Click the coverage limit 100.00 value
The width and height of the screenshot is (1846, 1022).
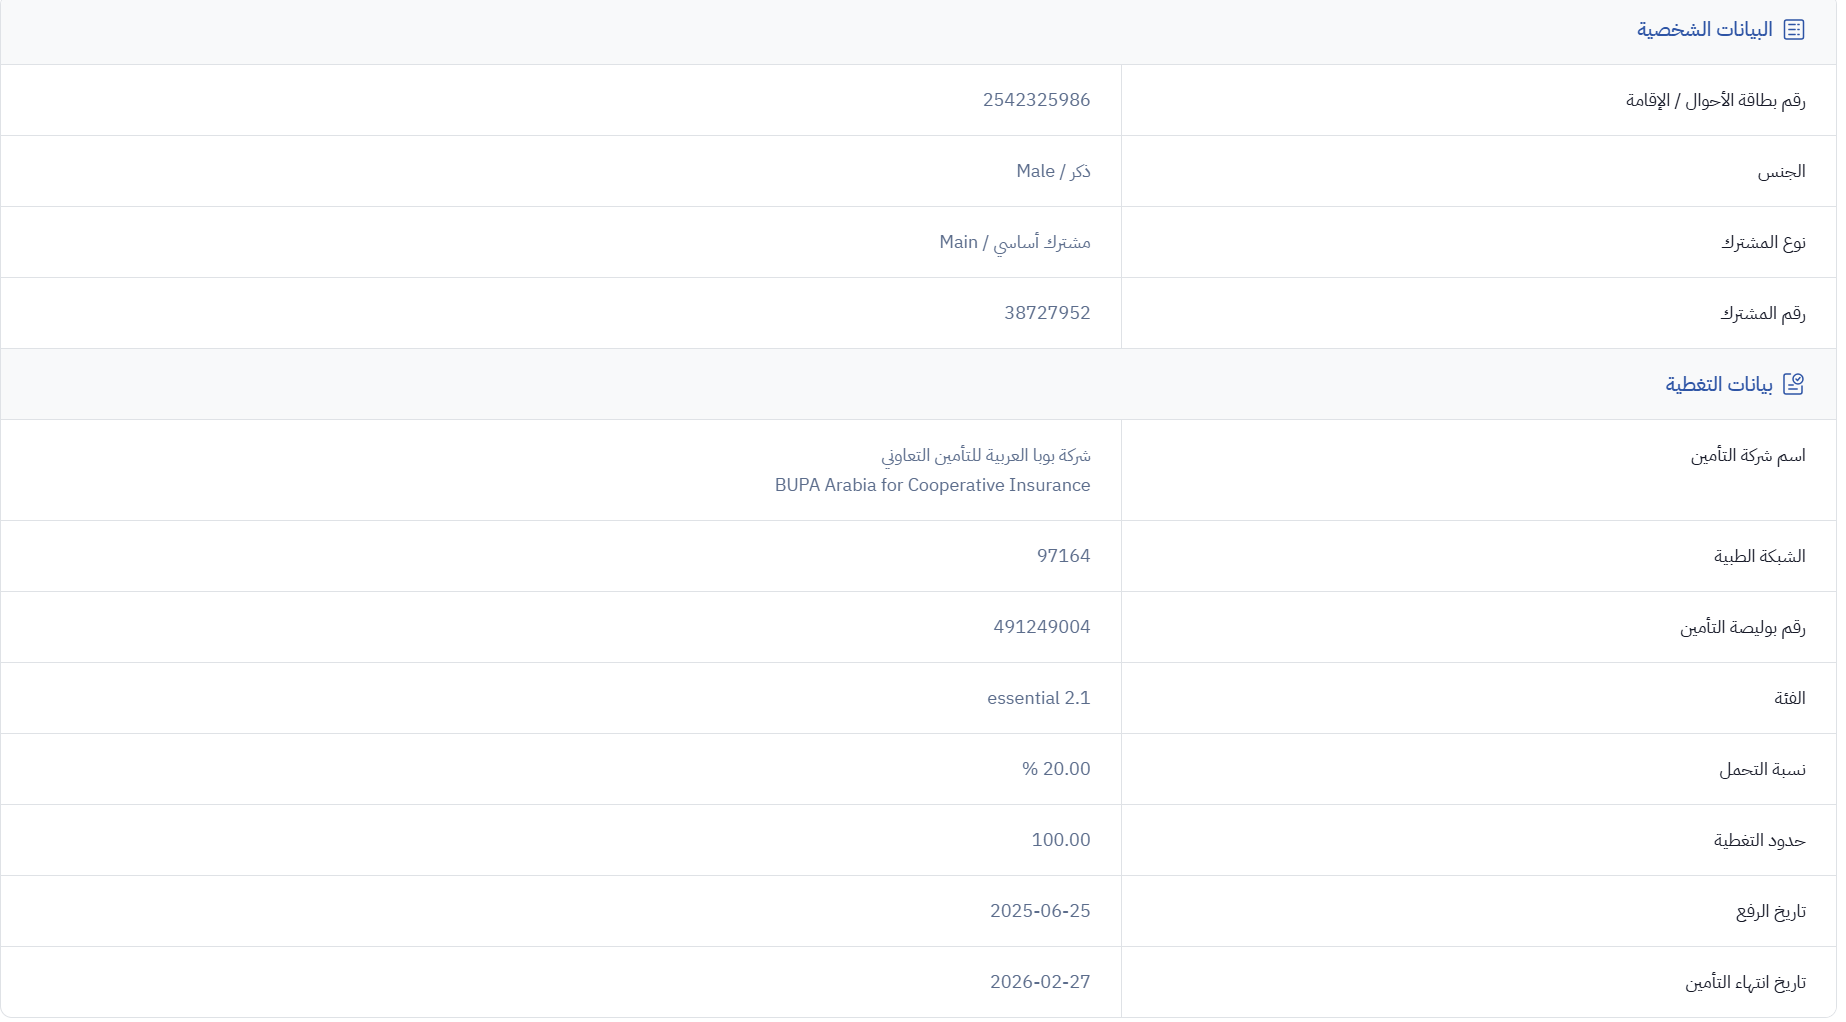pyautogui.click(x=1061, y=840)
